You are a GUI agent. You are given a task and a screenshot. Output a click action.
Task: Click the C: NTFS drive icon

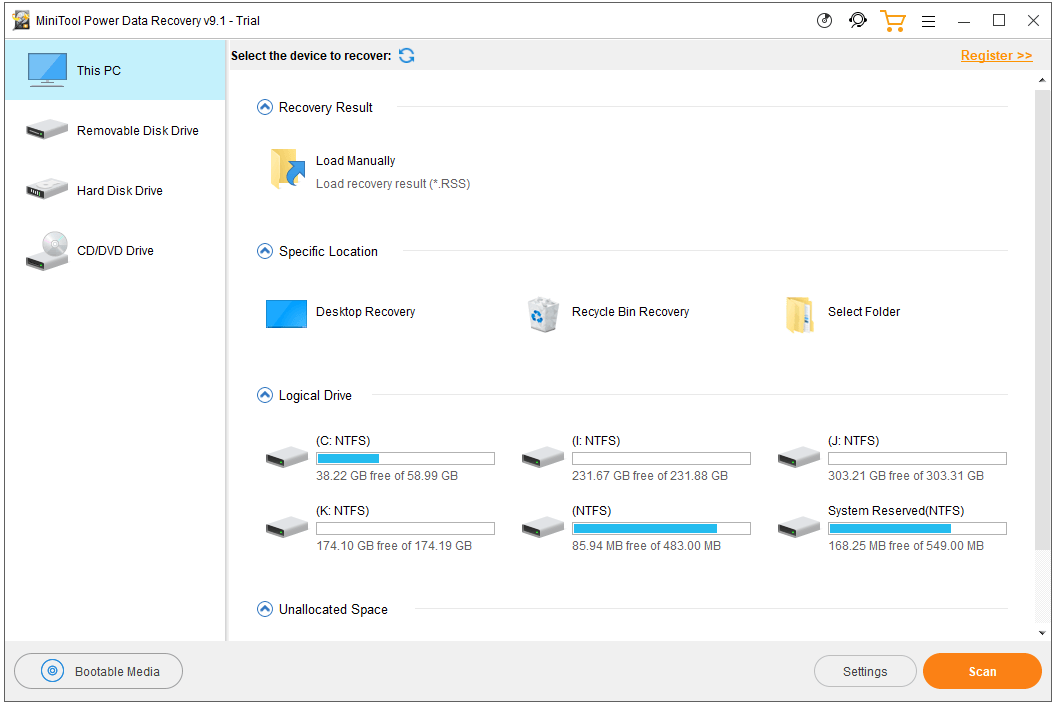(287, 458)
